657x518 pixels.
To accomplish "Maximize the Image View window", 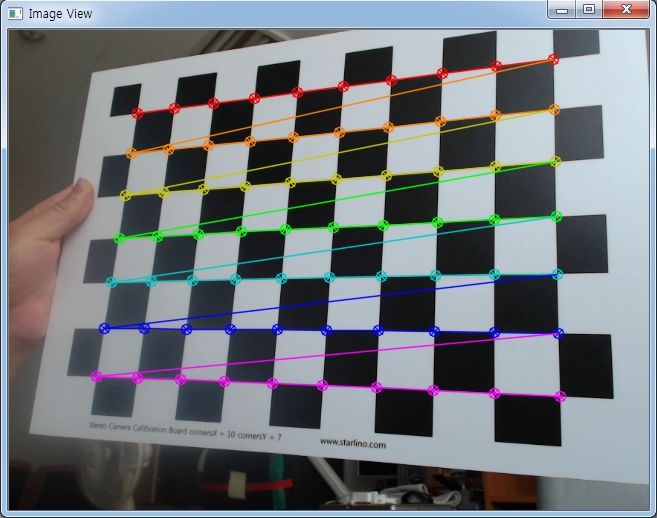I will point(589,10).
